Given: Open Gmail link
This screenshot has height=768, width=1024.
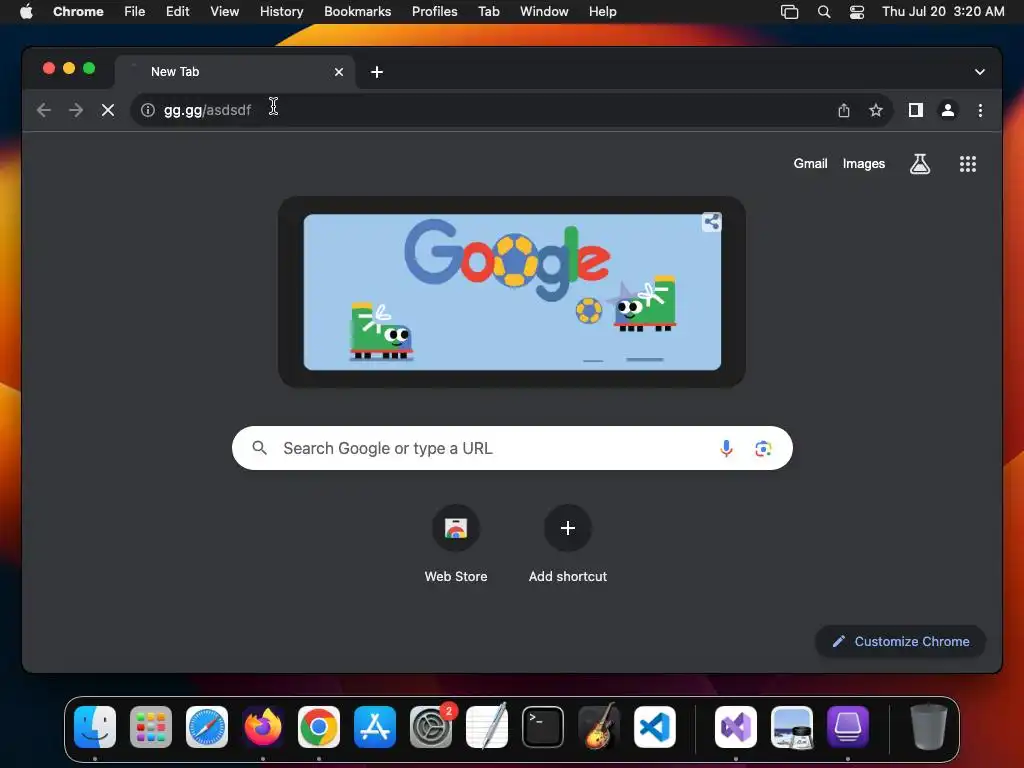Looking at the screenshot, I should (x=810, y=163).
